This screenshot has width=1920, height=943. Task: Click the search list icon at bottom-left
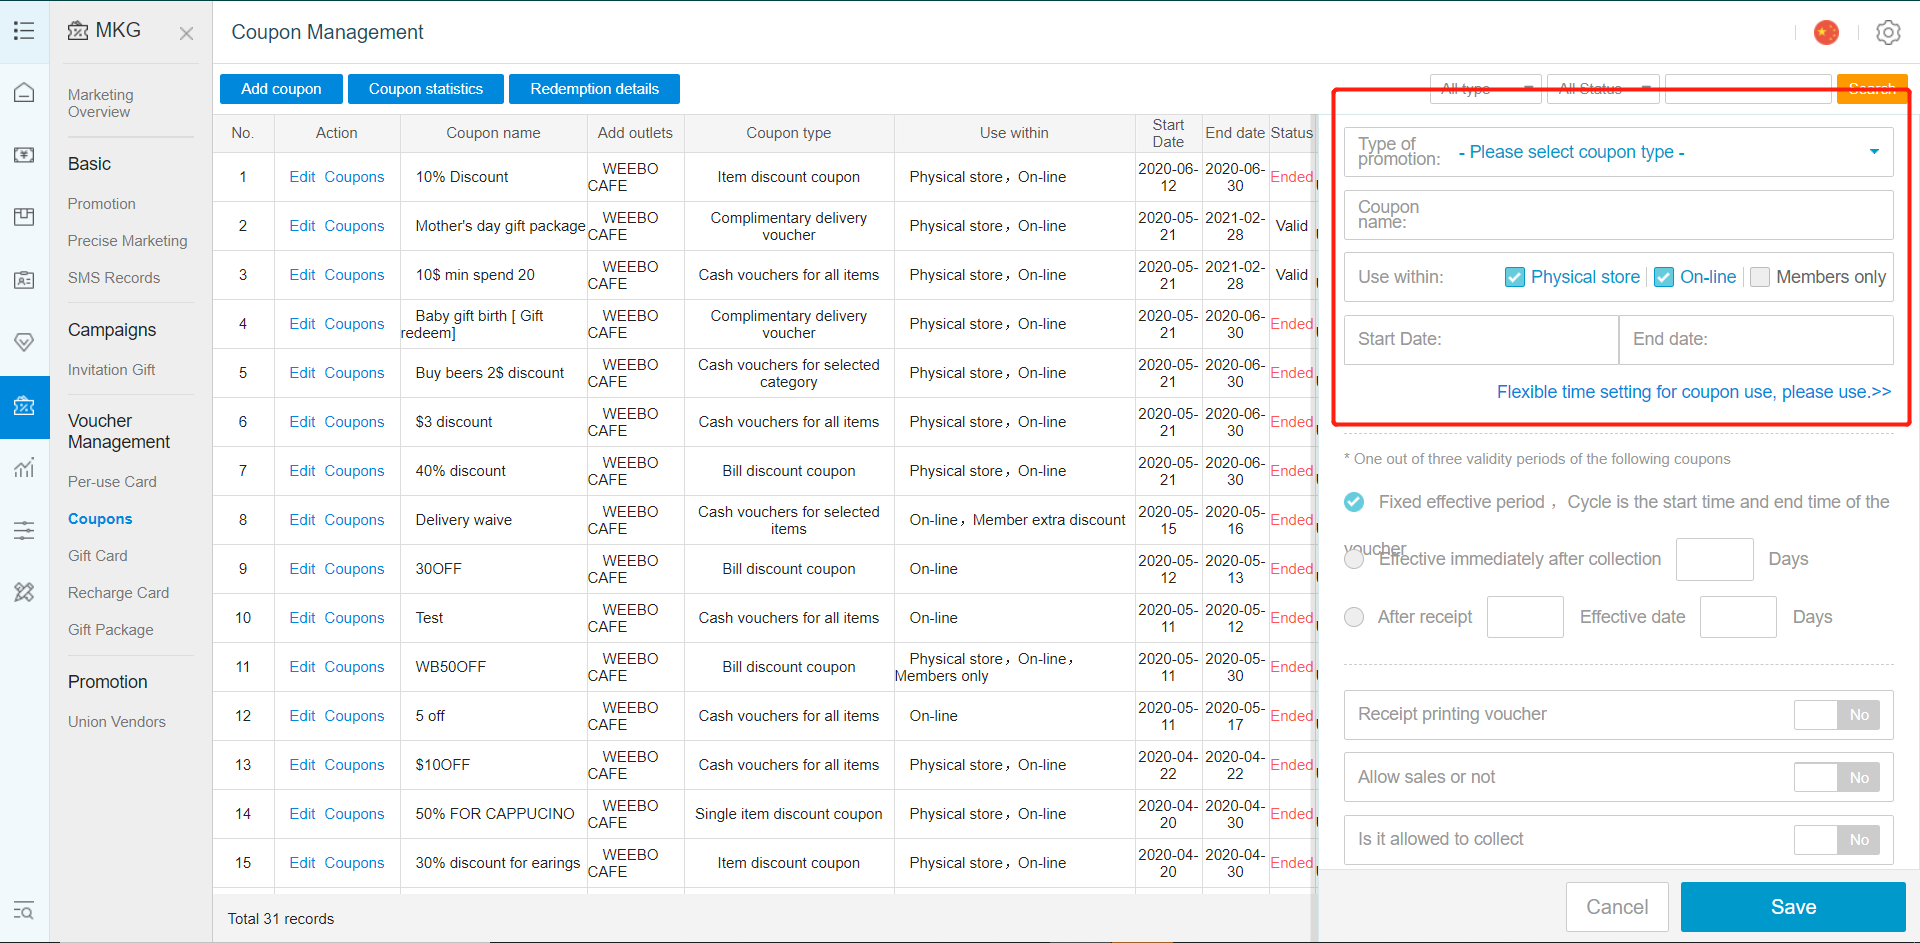point(24,911)
